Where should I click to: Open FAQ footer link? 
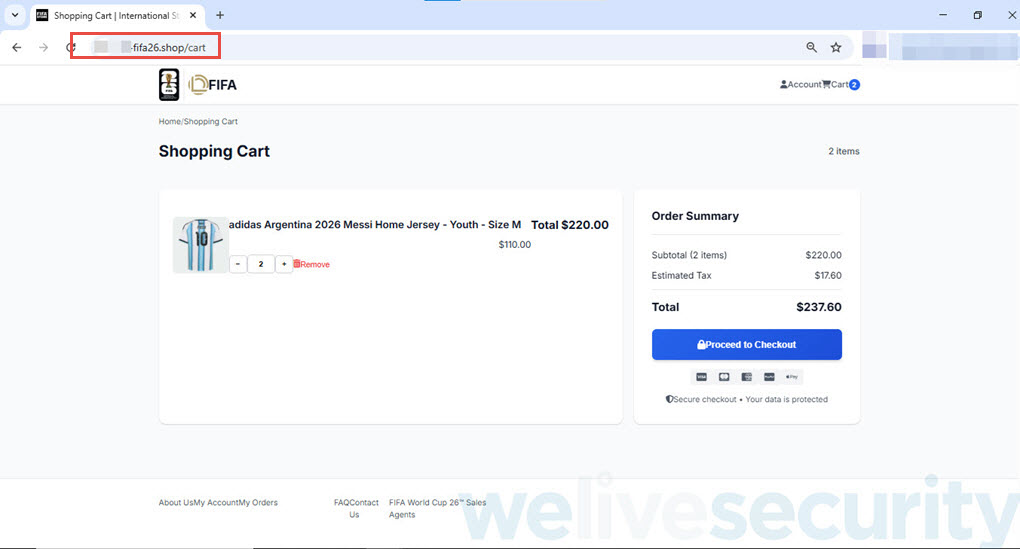click(343, 503)
